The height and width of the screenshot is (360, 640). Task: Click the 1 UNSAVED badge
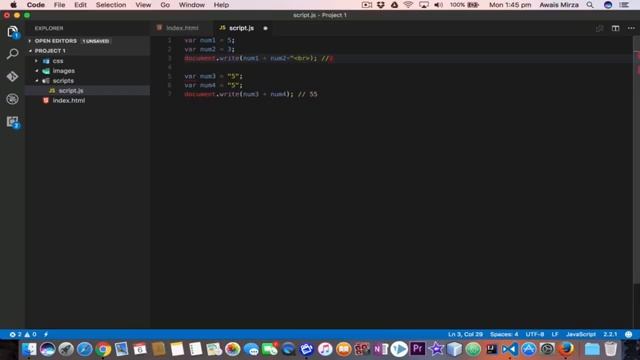pos(96,41)
